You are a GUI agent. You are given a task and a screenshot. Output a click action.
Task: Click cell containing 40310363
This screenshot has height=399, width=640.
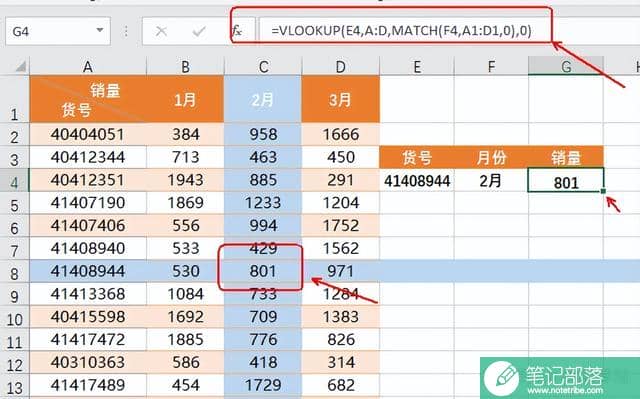[x=88, y=362]
